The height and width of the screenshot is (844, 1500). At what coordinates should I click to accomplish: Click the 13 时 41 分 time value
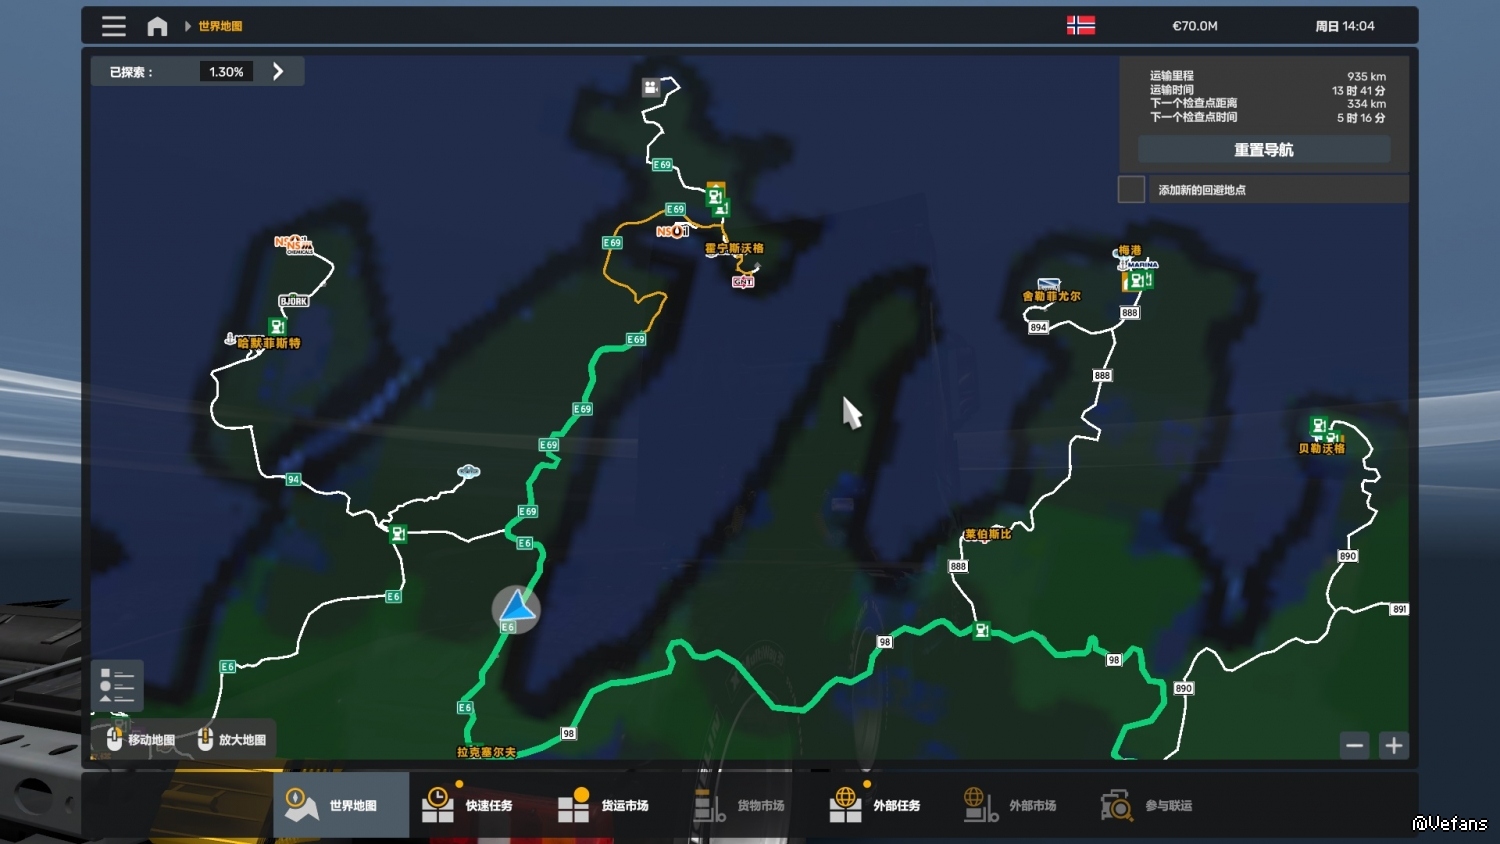pos(1358,90)
